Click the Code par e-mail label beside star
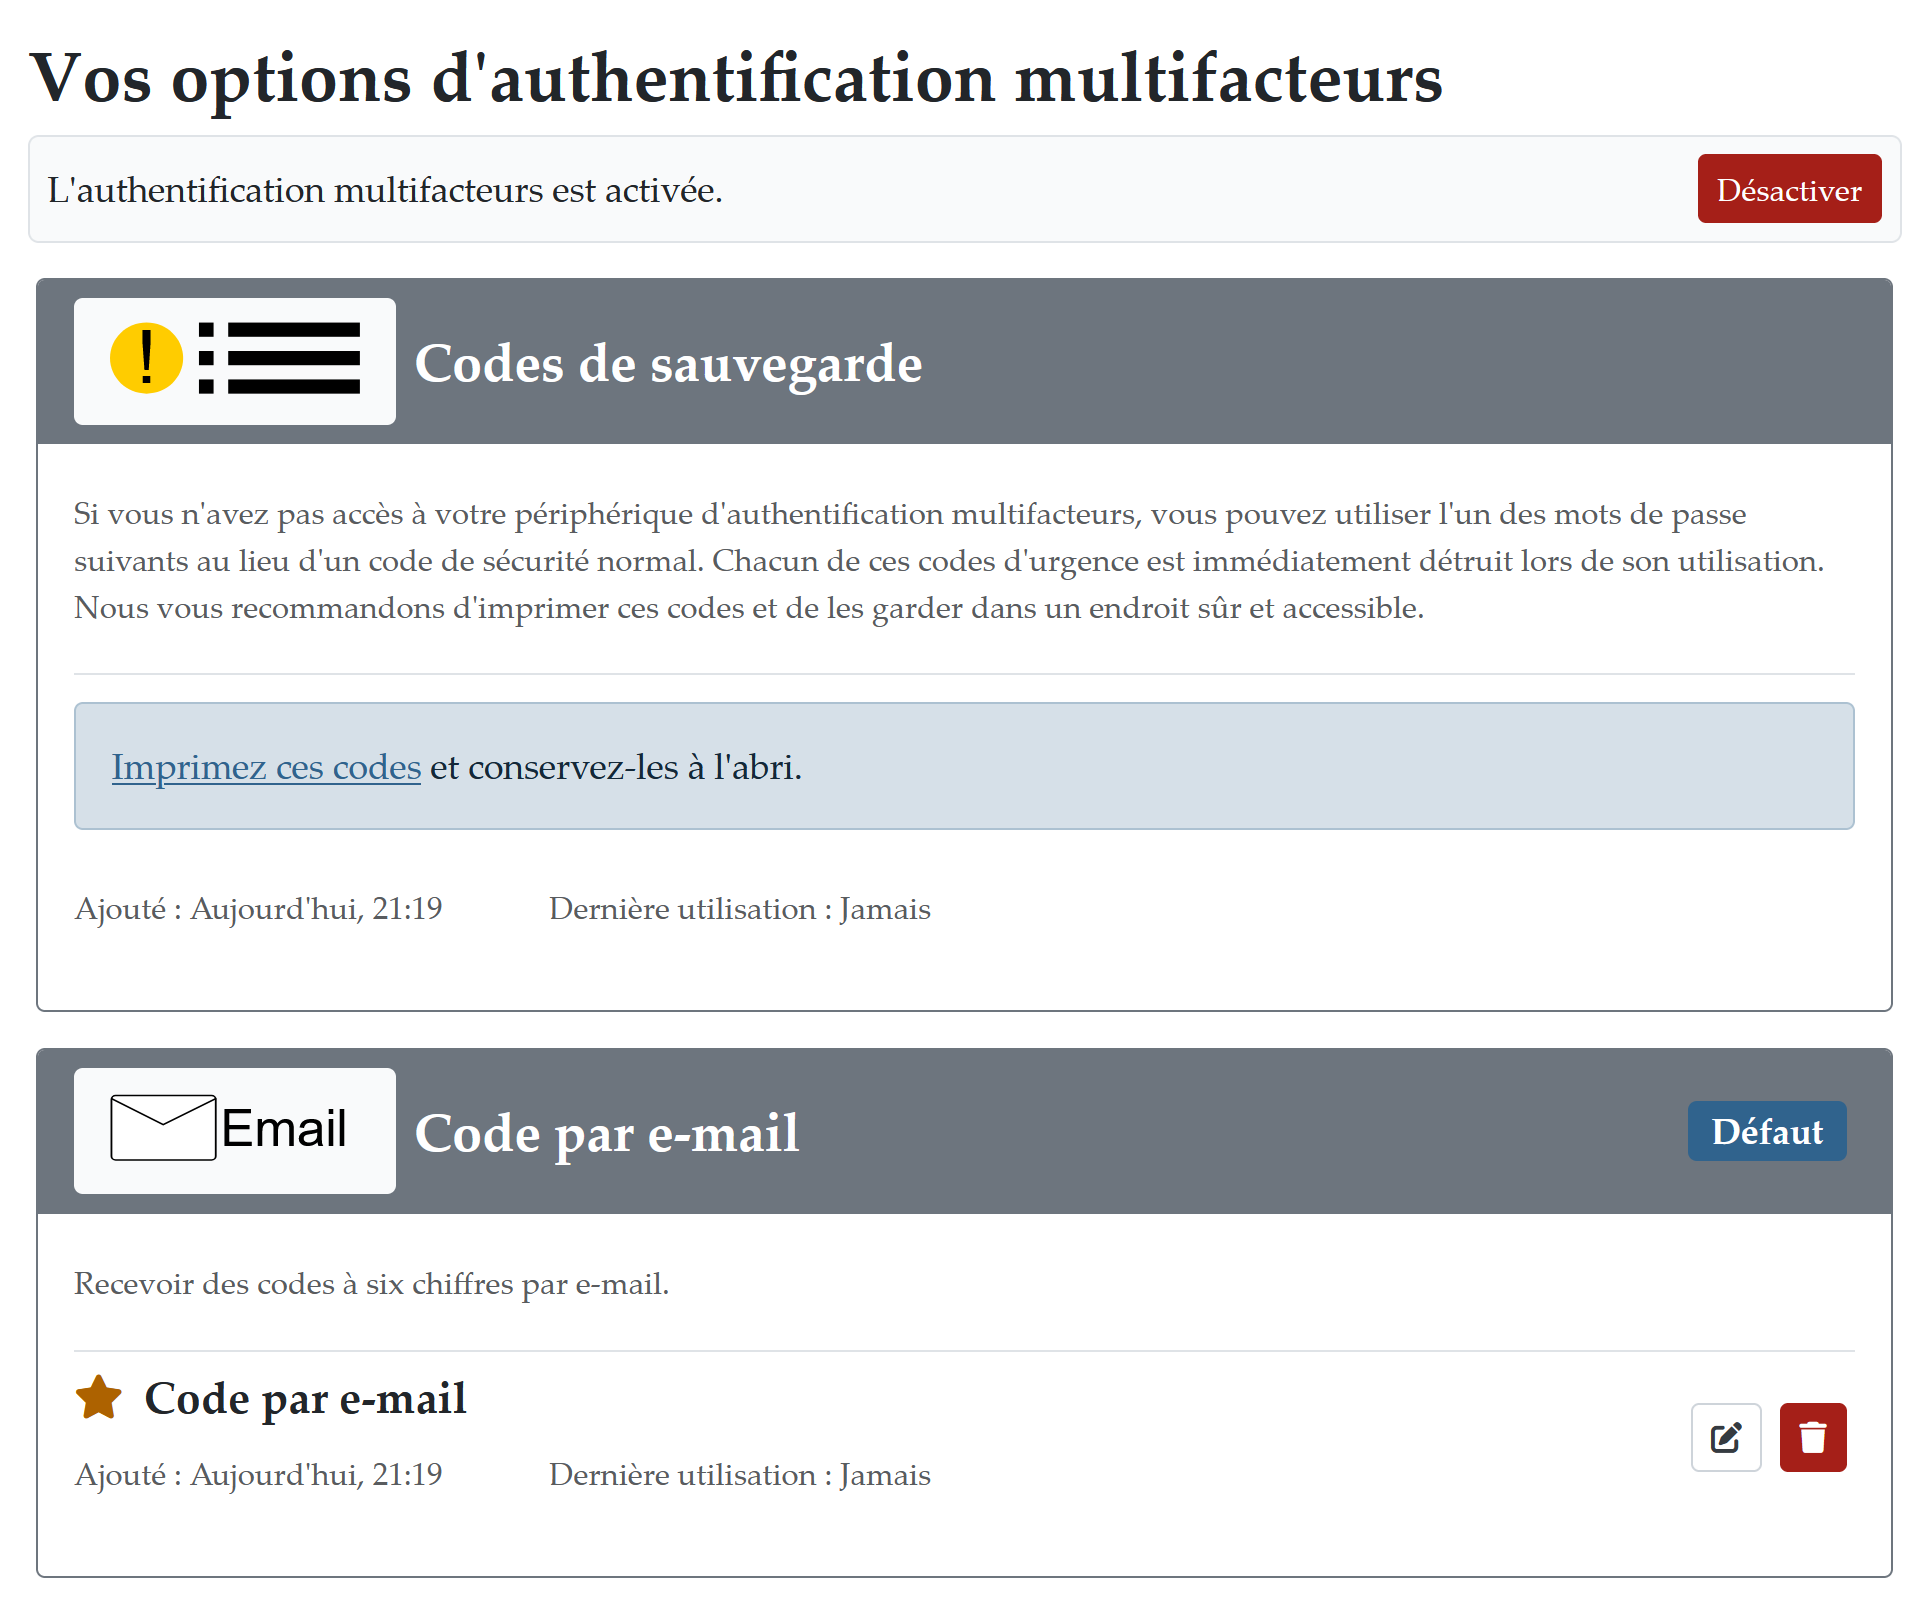 [x=305, y=1398]
